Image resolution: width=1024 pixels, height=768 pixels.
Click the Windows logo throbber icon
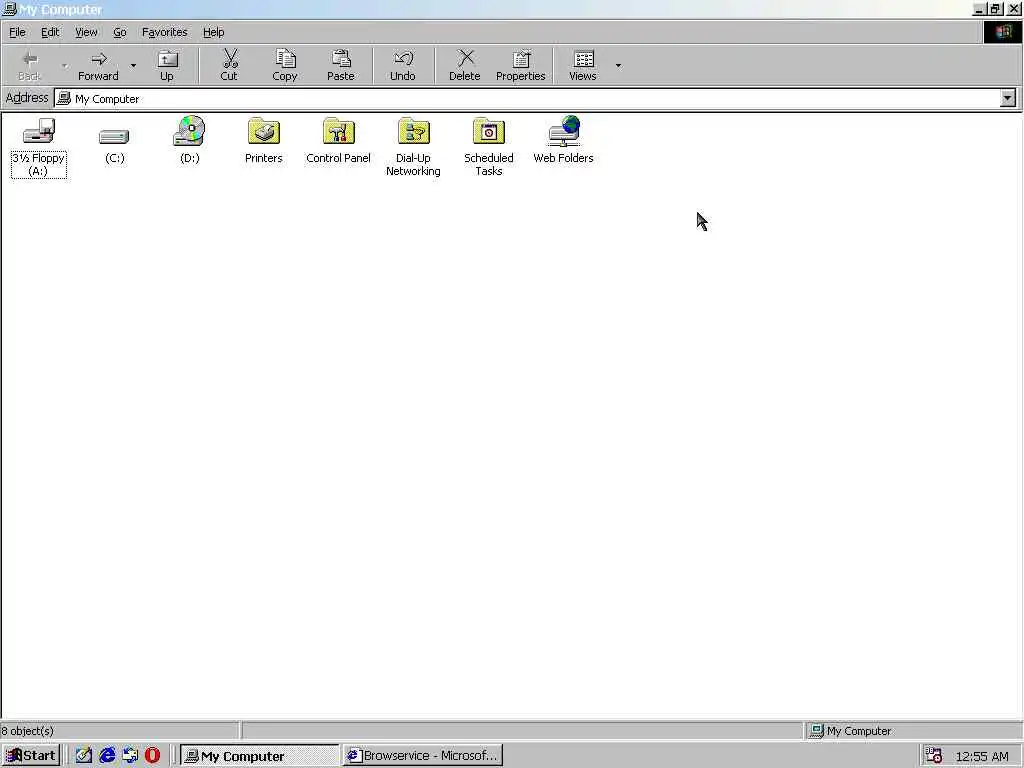[x=1003, y=32]
